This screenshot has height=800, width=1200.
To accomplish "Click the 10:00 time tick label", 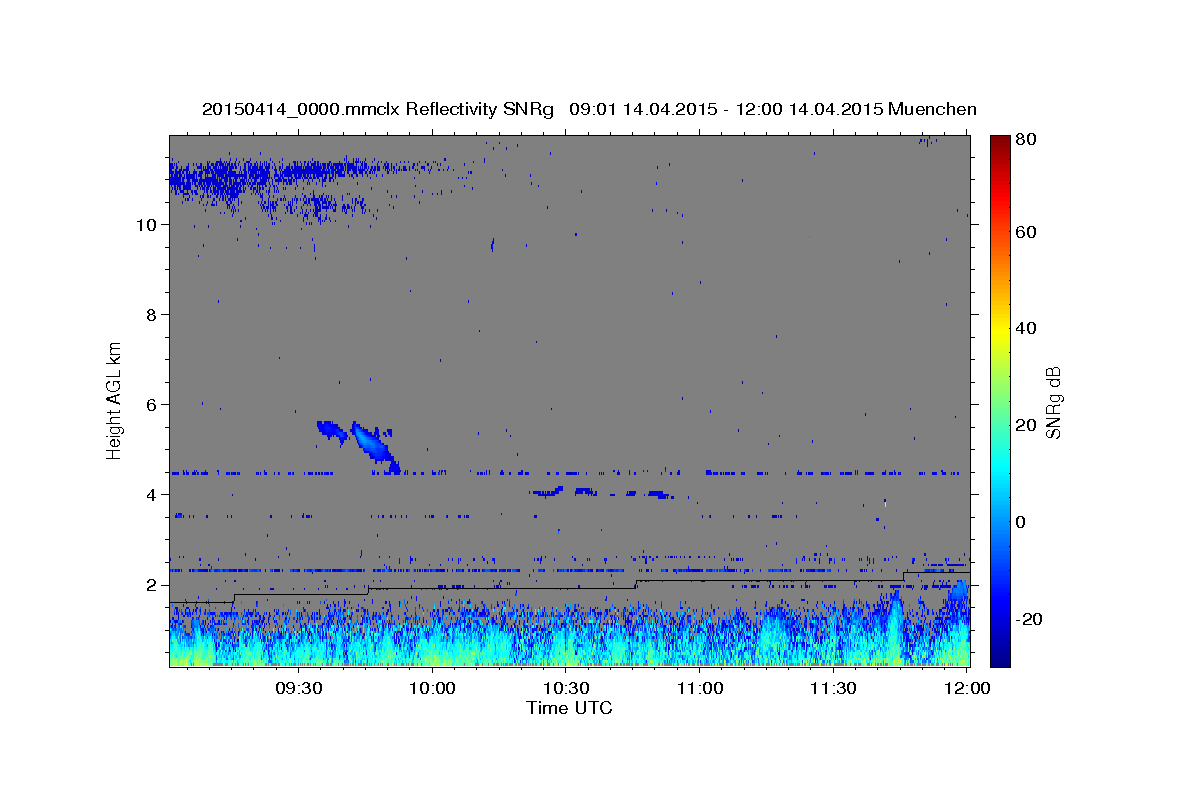I will 432,688.
